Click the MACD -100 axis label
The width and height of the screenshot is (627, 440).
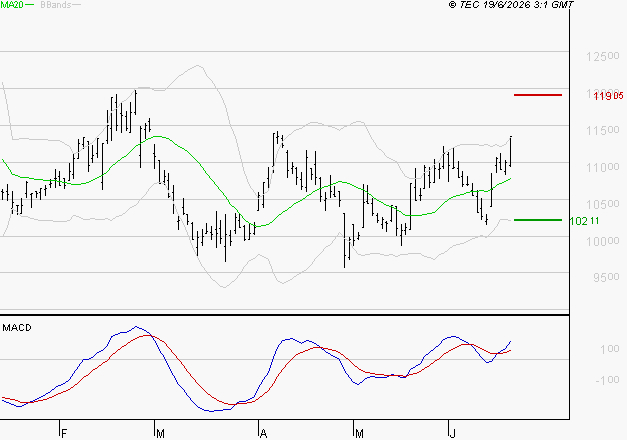(607, 380)
